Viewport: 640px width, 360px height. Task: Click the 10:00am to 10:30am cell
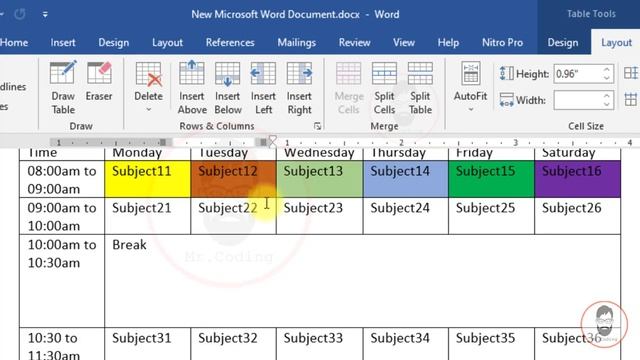coord(62,281)
